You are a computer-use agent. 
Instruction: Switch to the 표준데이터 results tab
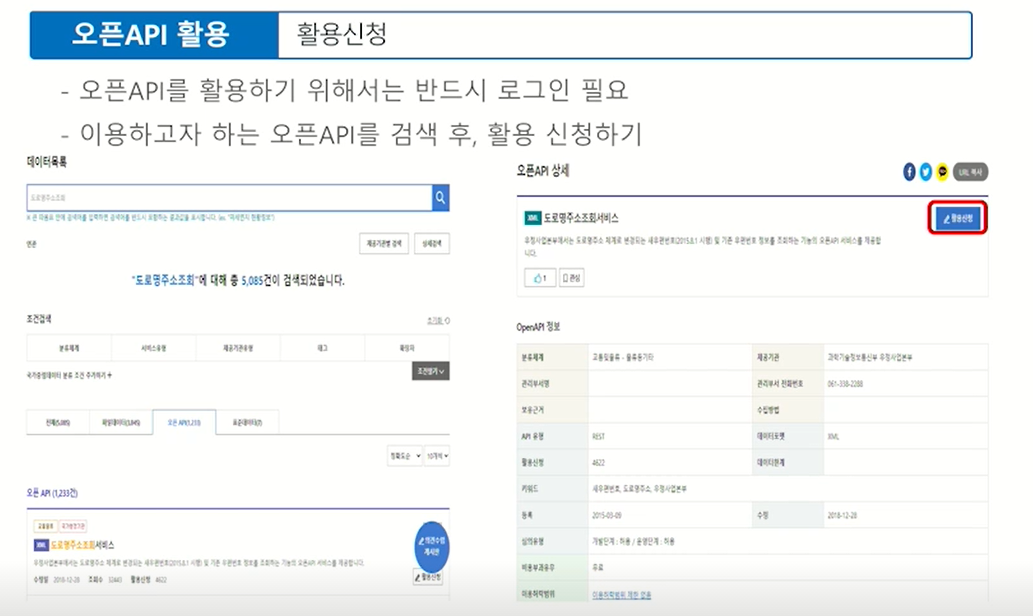point(247,422)
